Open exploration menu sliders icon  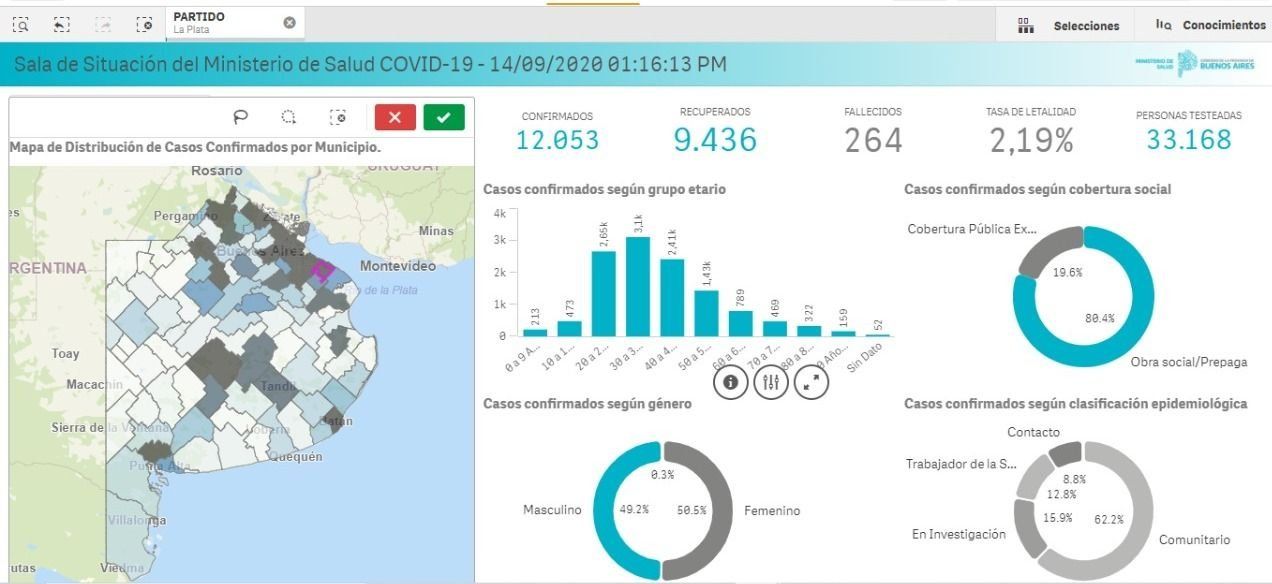771,382
